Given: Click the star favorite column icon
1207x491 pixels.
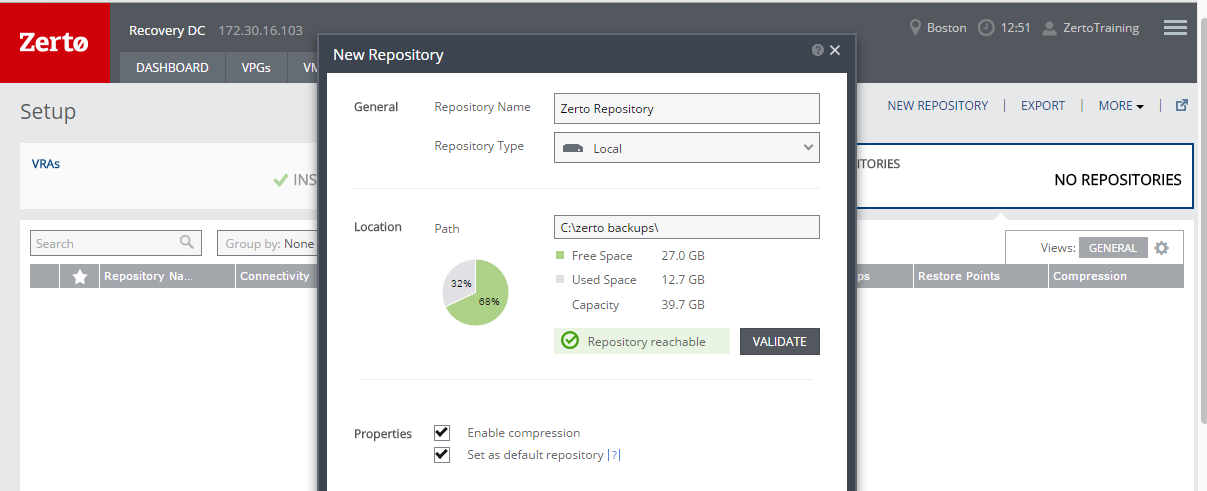Looking at the screenshot, I should (x=79, y=277).
